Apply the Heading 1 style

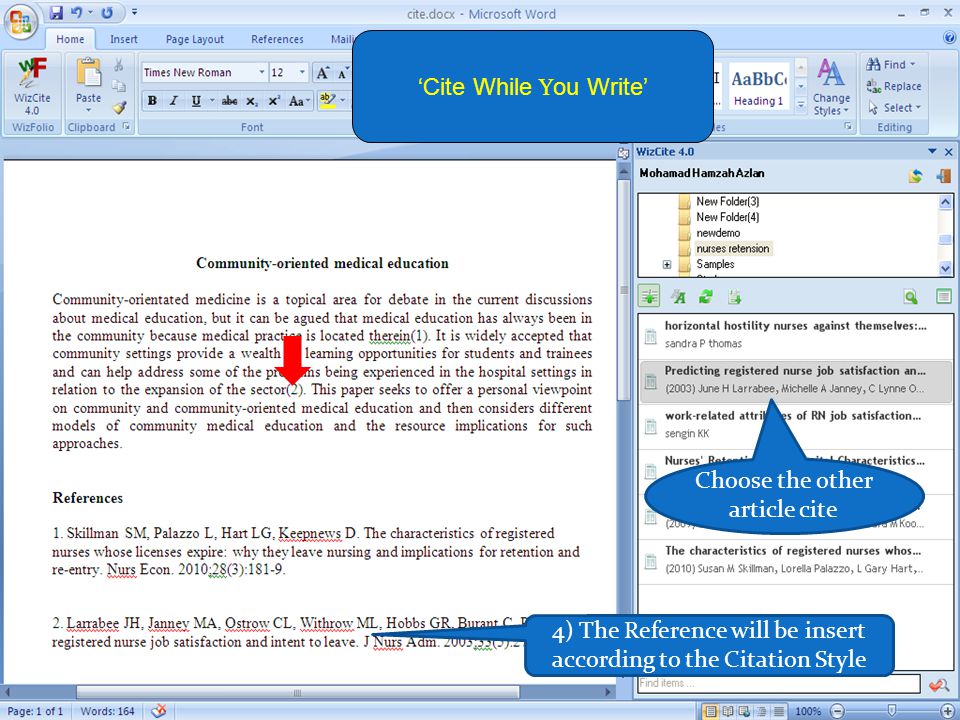pyautogui.click(x=759, y=86)
